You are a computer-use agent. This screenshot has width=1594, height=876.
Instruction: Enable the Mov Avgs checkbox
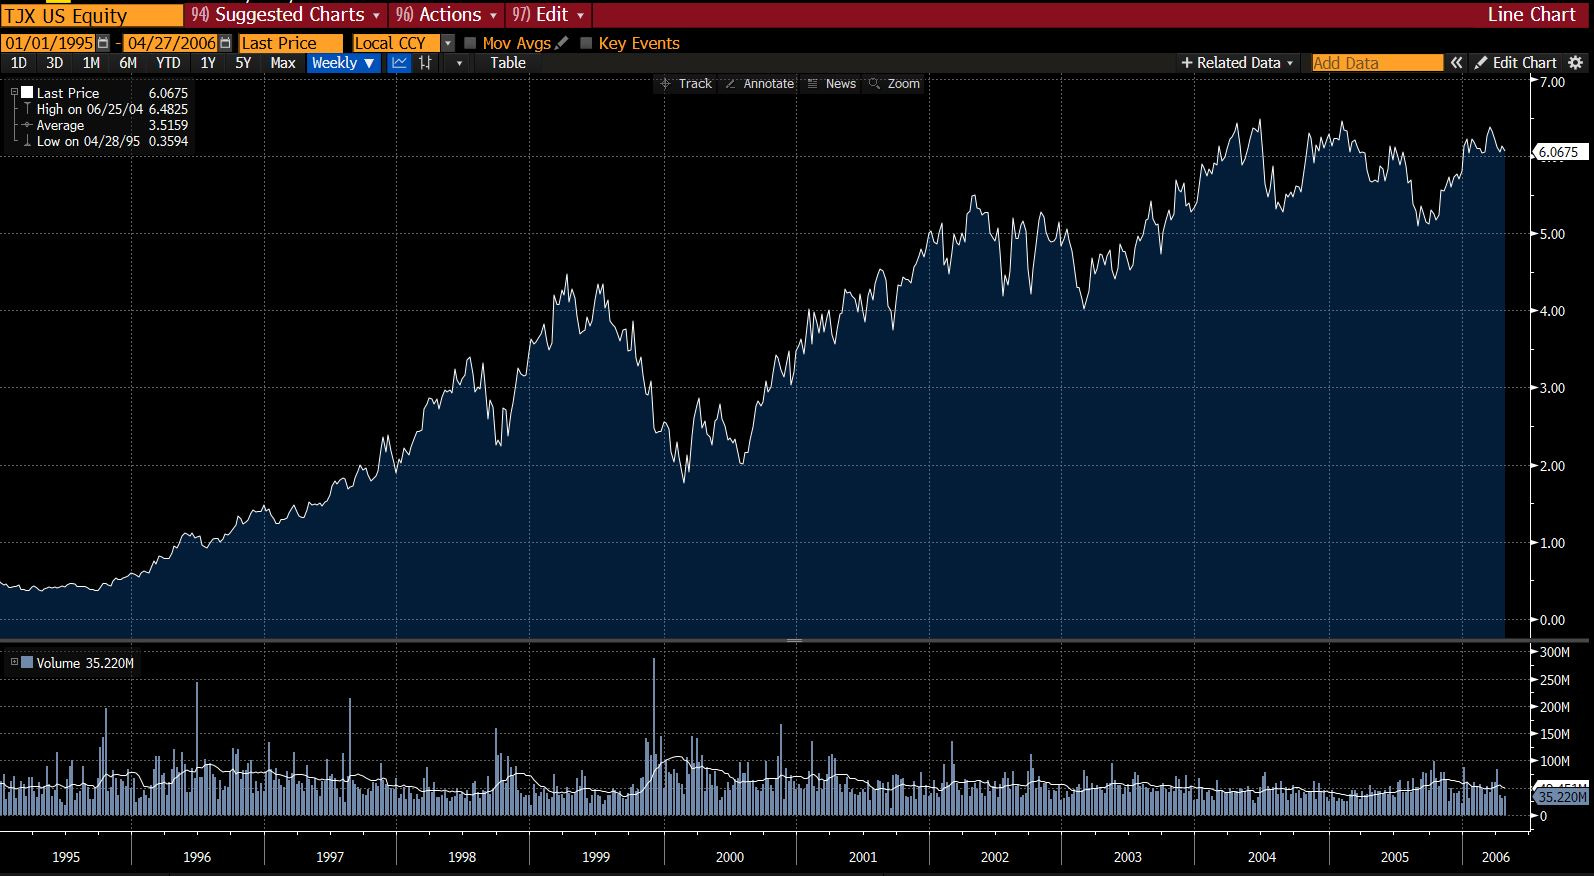point(470,43)
